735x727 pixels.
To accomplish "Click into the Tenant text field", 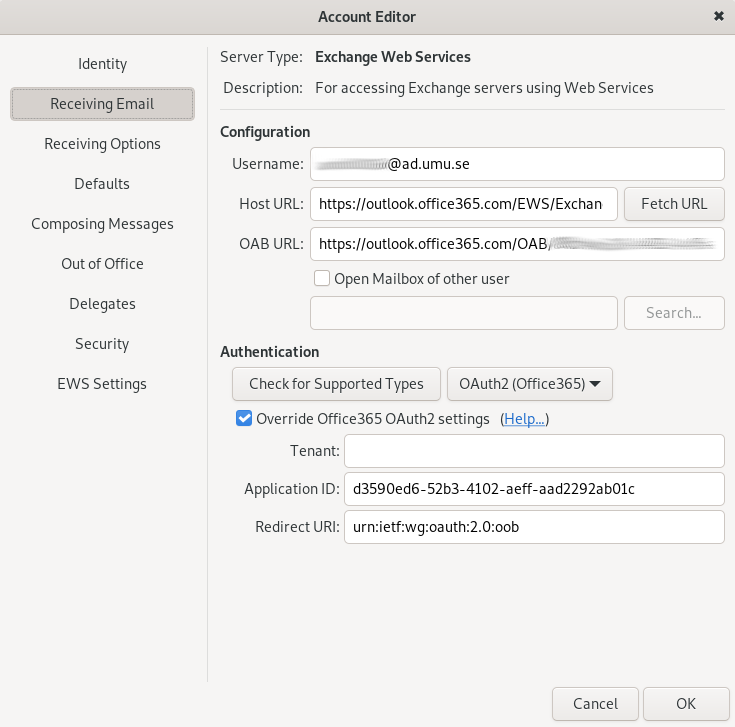I will (533, 451).
